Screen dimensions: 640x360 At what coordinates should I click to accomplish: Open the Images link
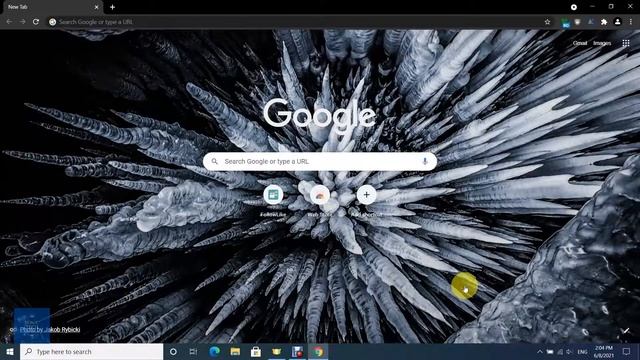coord(602,43)
